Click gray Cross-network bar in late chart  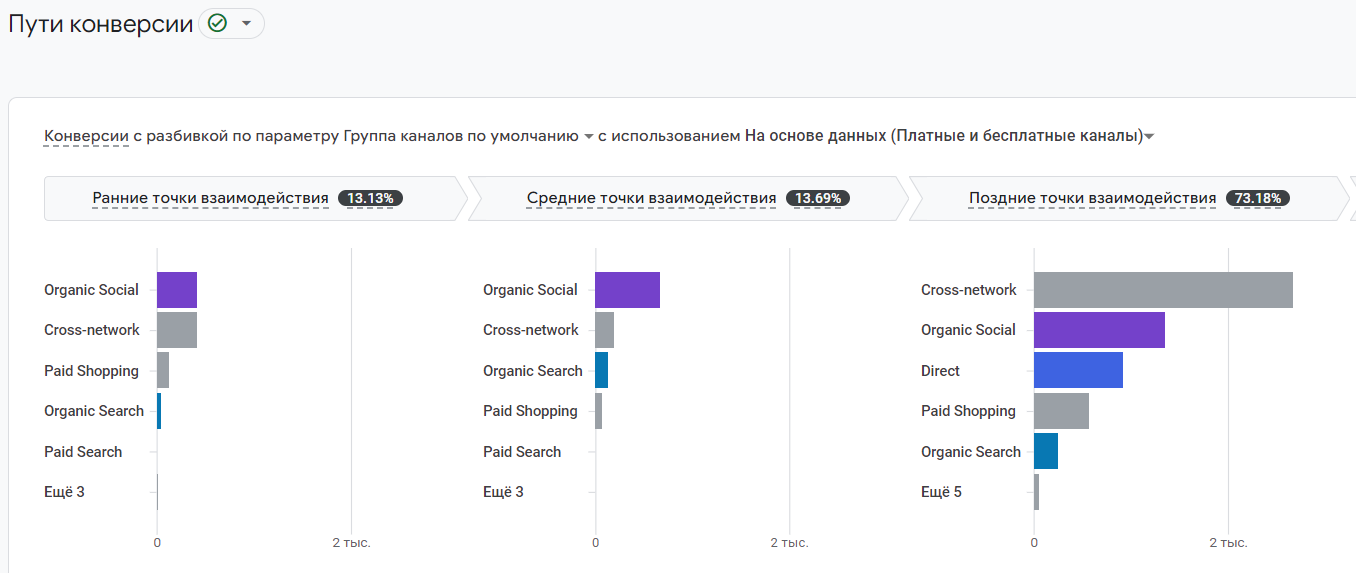(x=1163, y=290)
